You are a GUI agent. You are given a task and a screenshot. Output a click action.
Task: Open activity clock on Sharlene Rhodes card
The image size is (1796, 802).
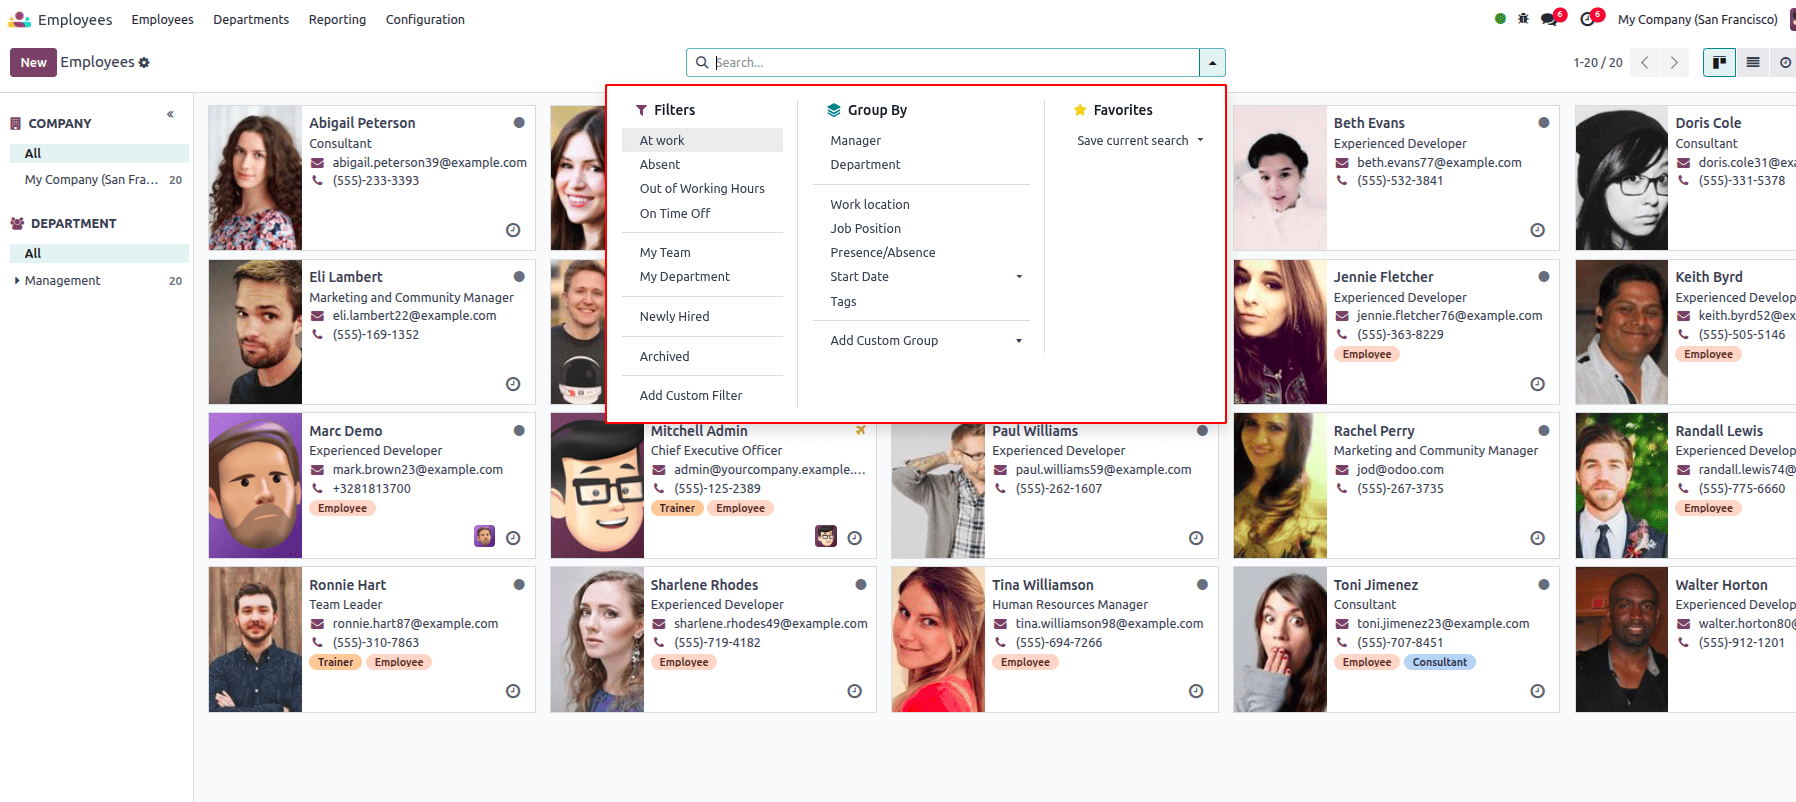pos(855,691)
